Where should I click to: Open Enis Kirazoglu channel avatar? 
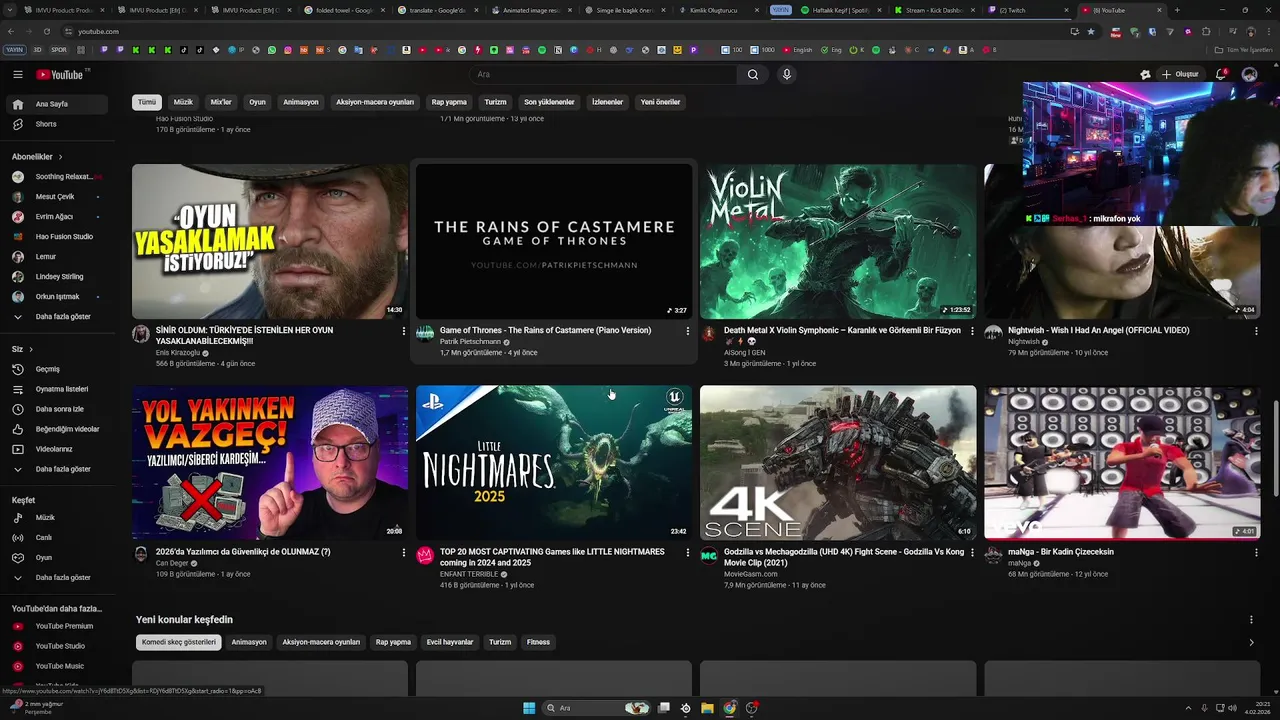[x=141, y=334]
